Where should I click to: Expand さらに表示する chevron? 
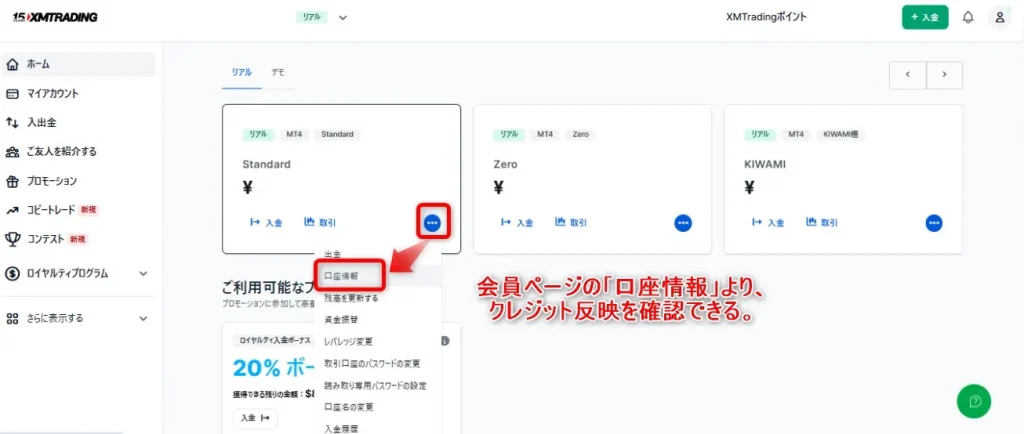[x=144, y=318]
